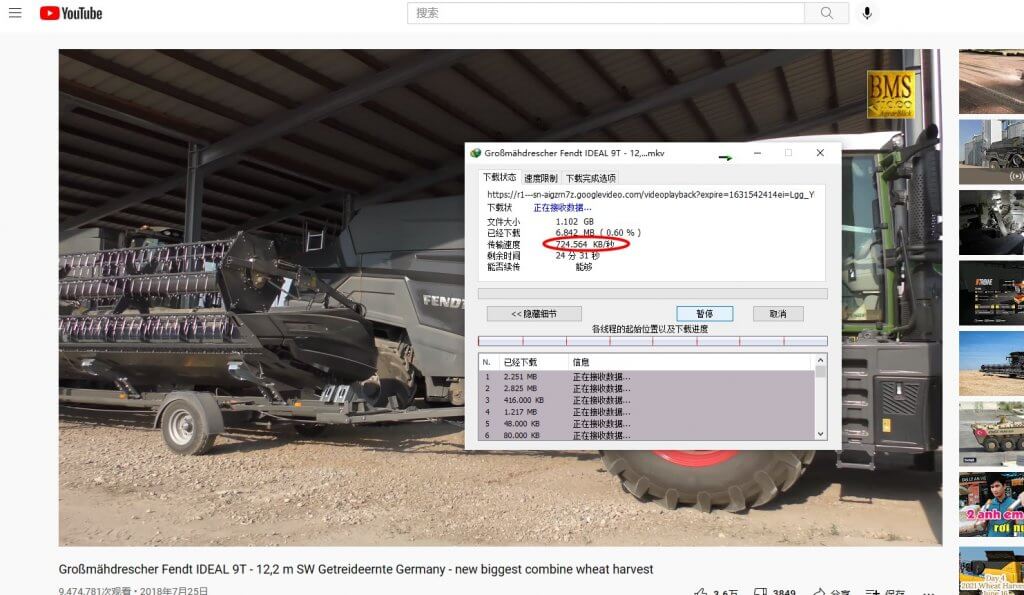The image size is (1024, 595).
Task: Click the overall download progress bar
Action: [x=652, y=294]
